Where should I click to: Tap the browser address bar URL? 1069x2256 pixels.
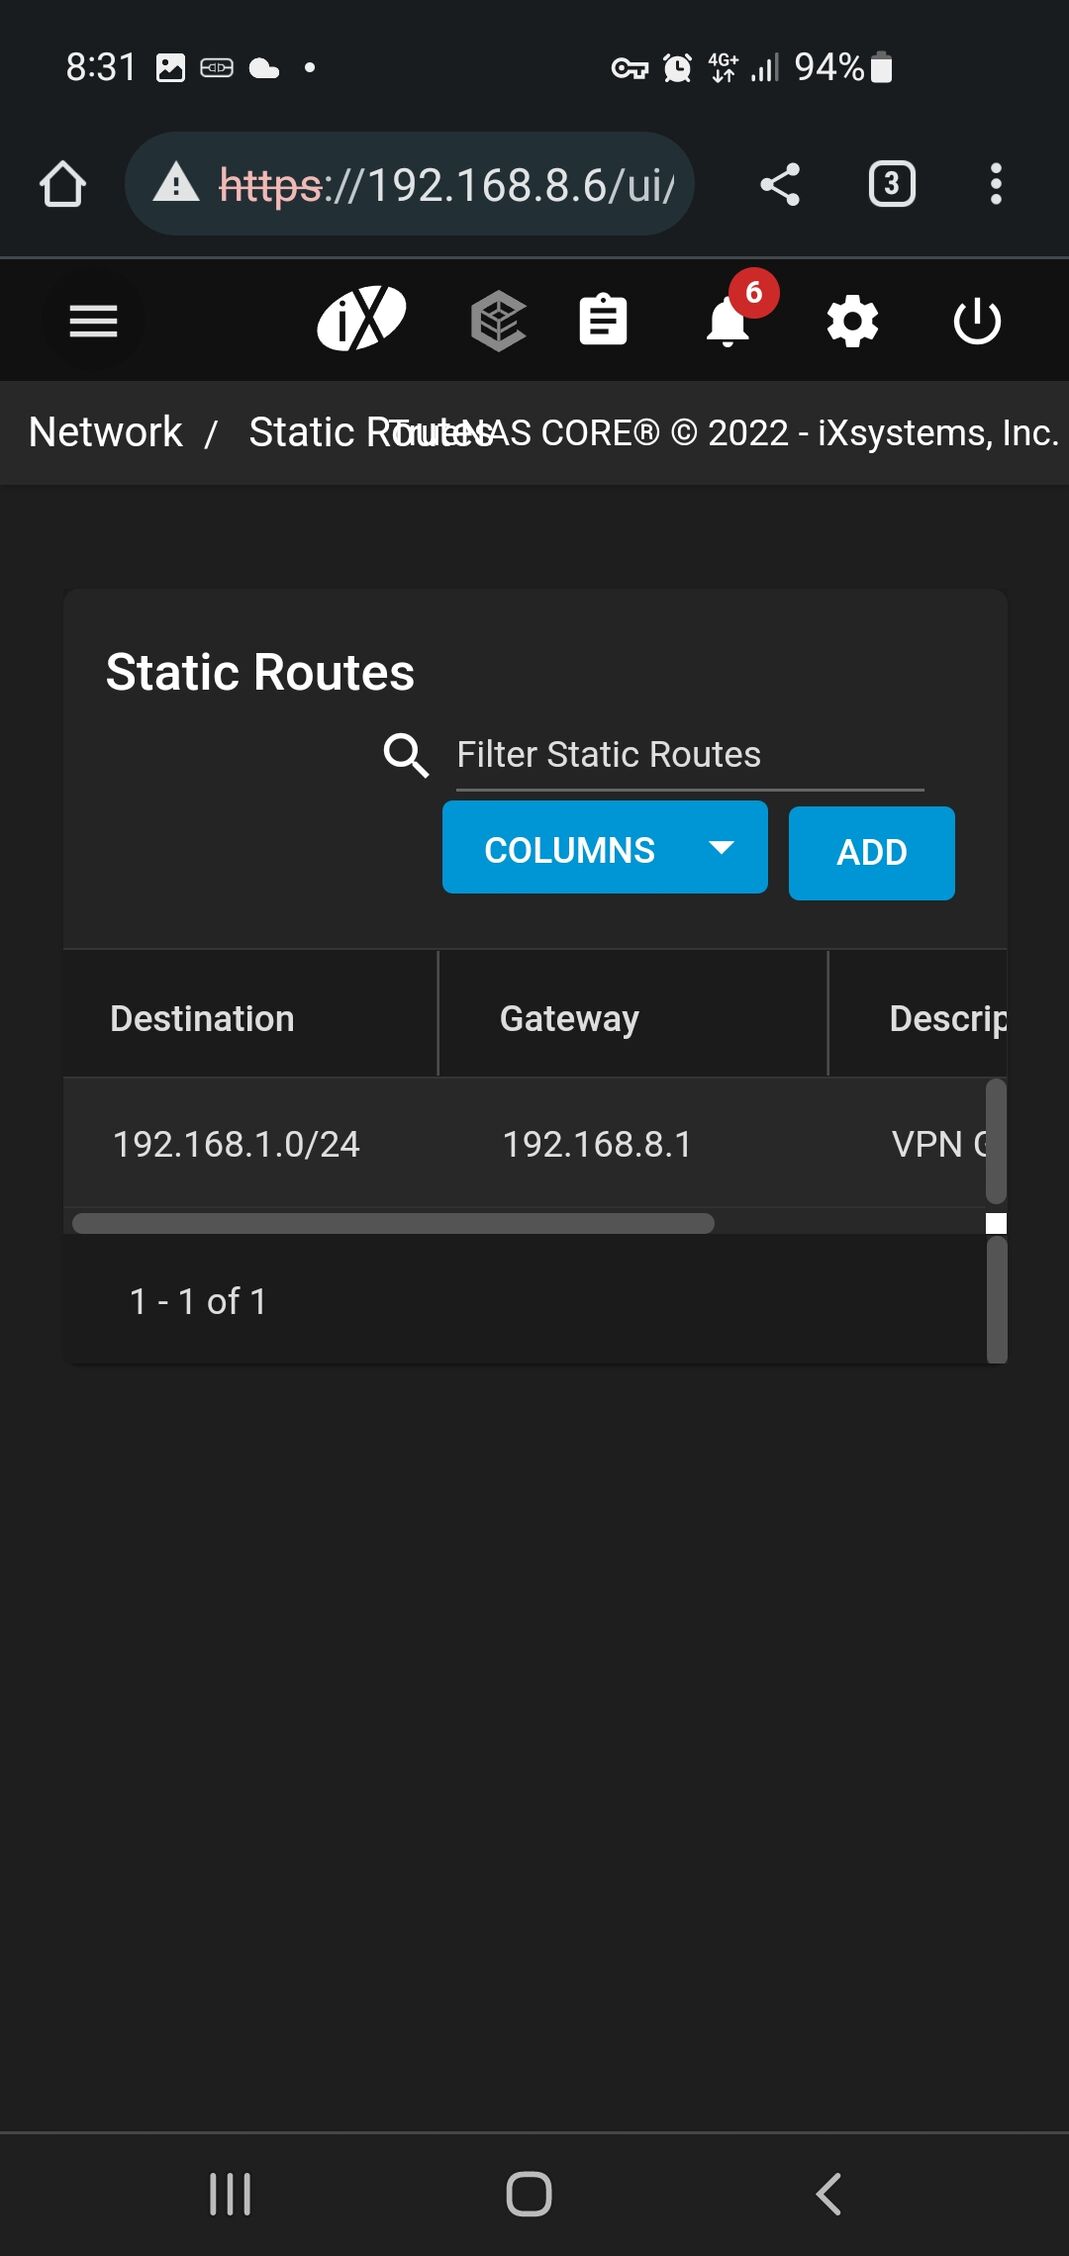(447, 185)
